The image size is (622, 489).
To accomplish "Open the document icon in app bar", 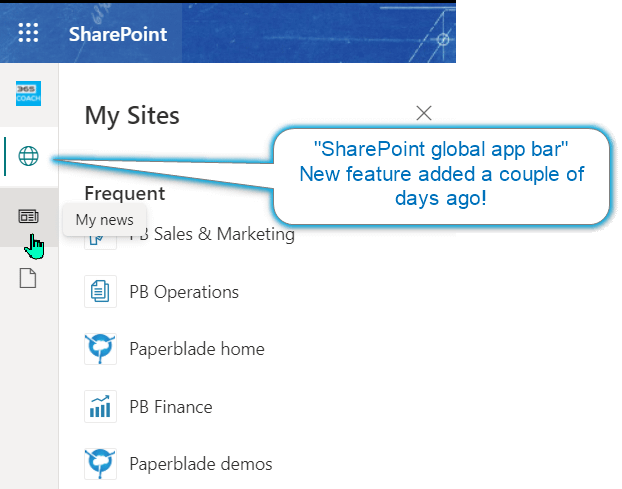I will click(29, 278).
